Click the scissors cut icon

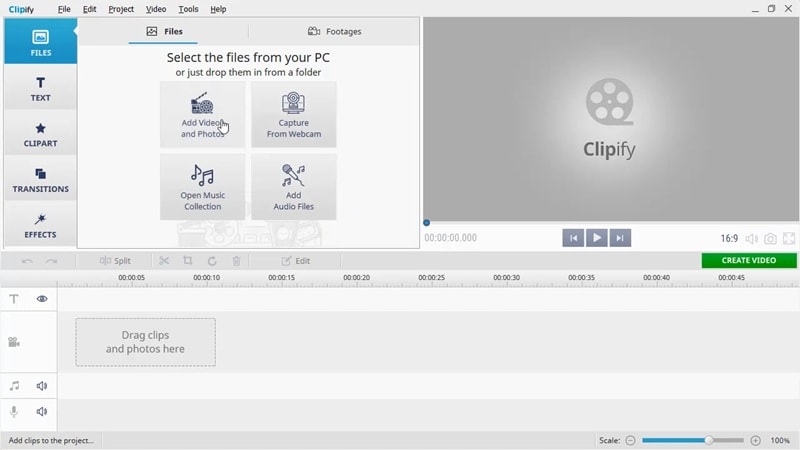point(164,261)
